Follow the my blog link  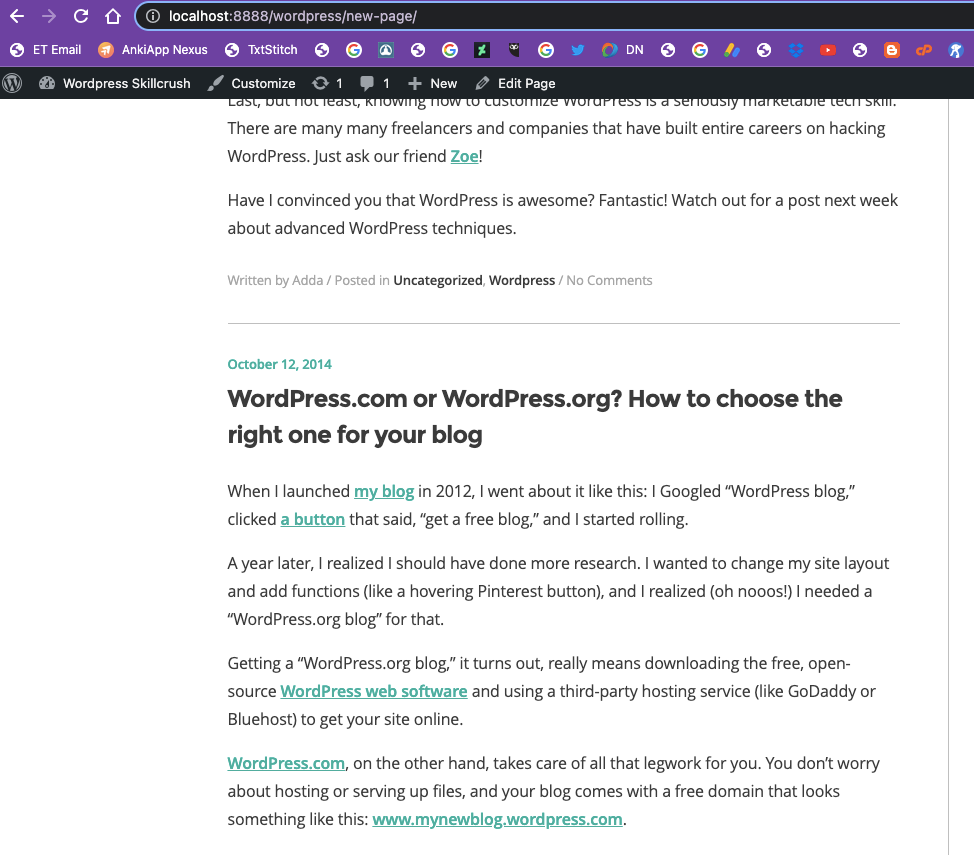384,491
